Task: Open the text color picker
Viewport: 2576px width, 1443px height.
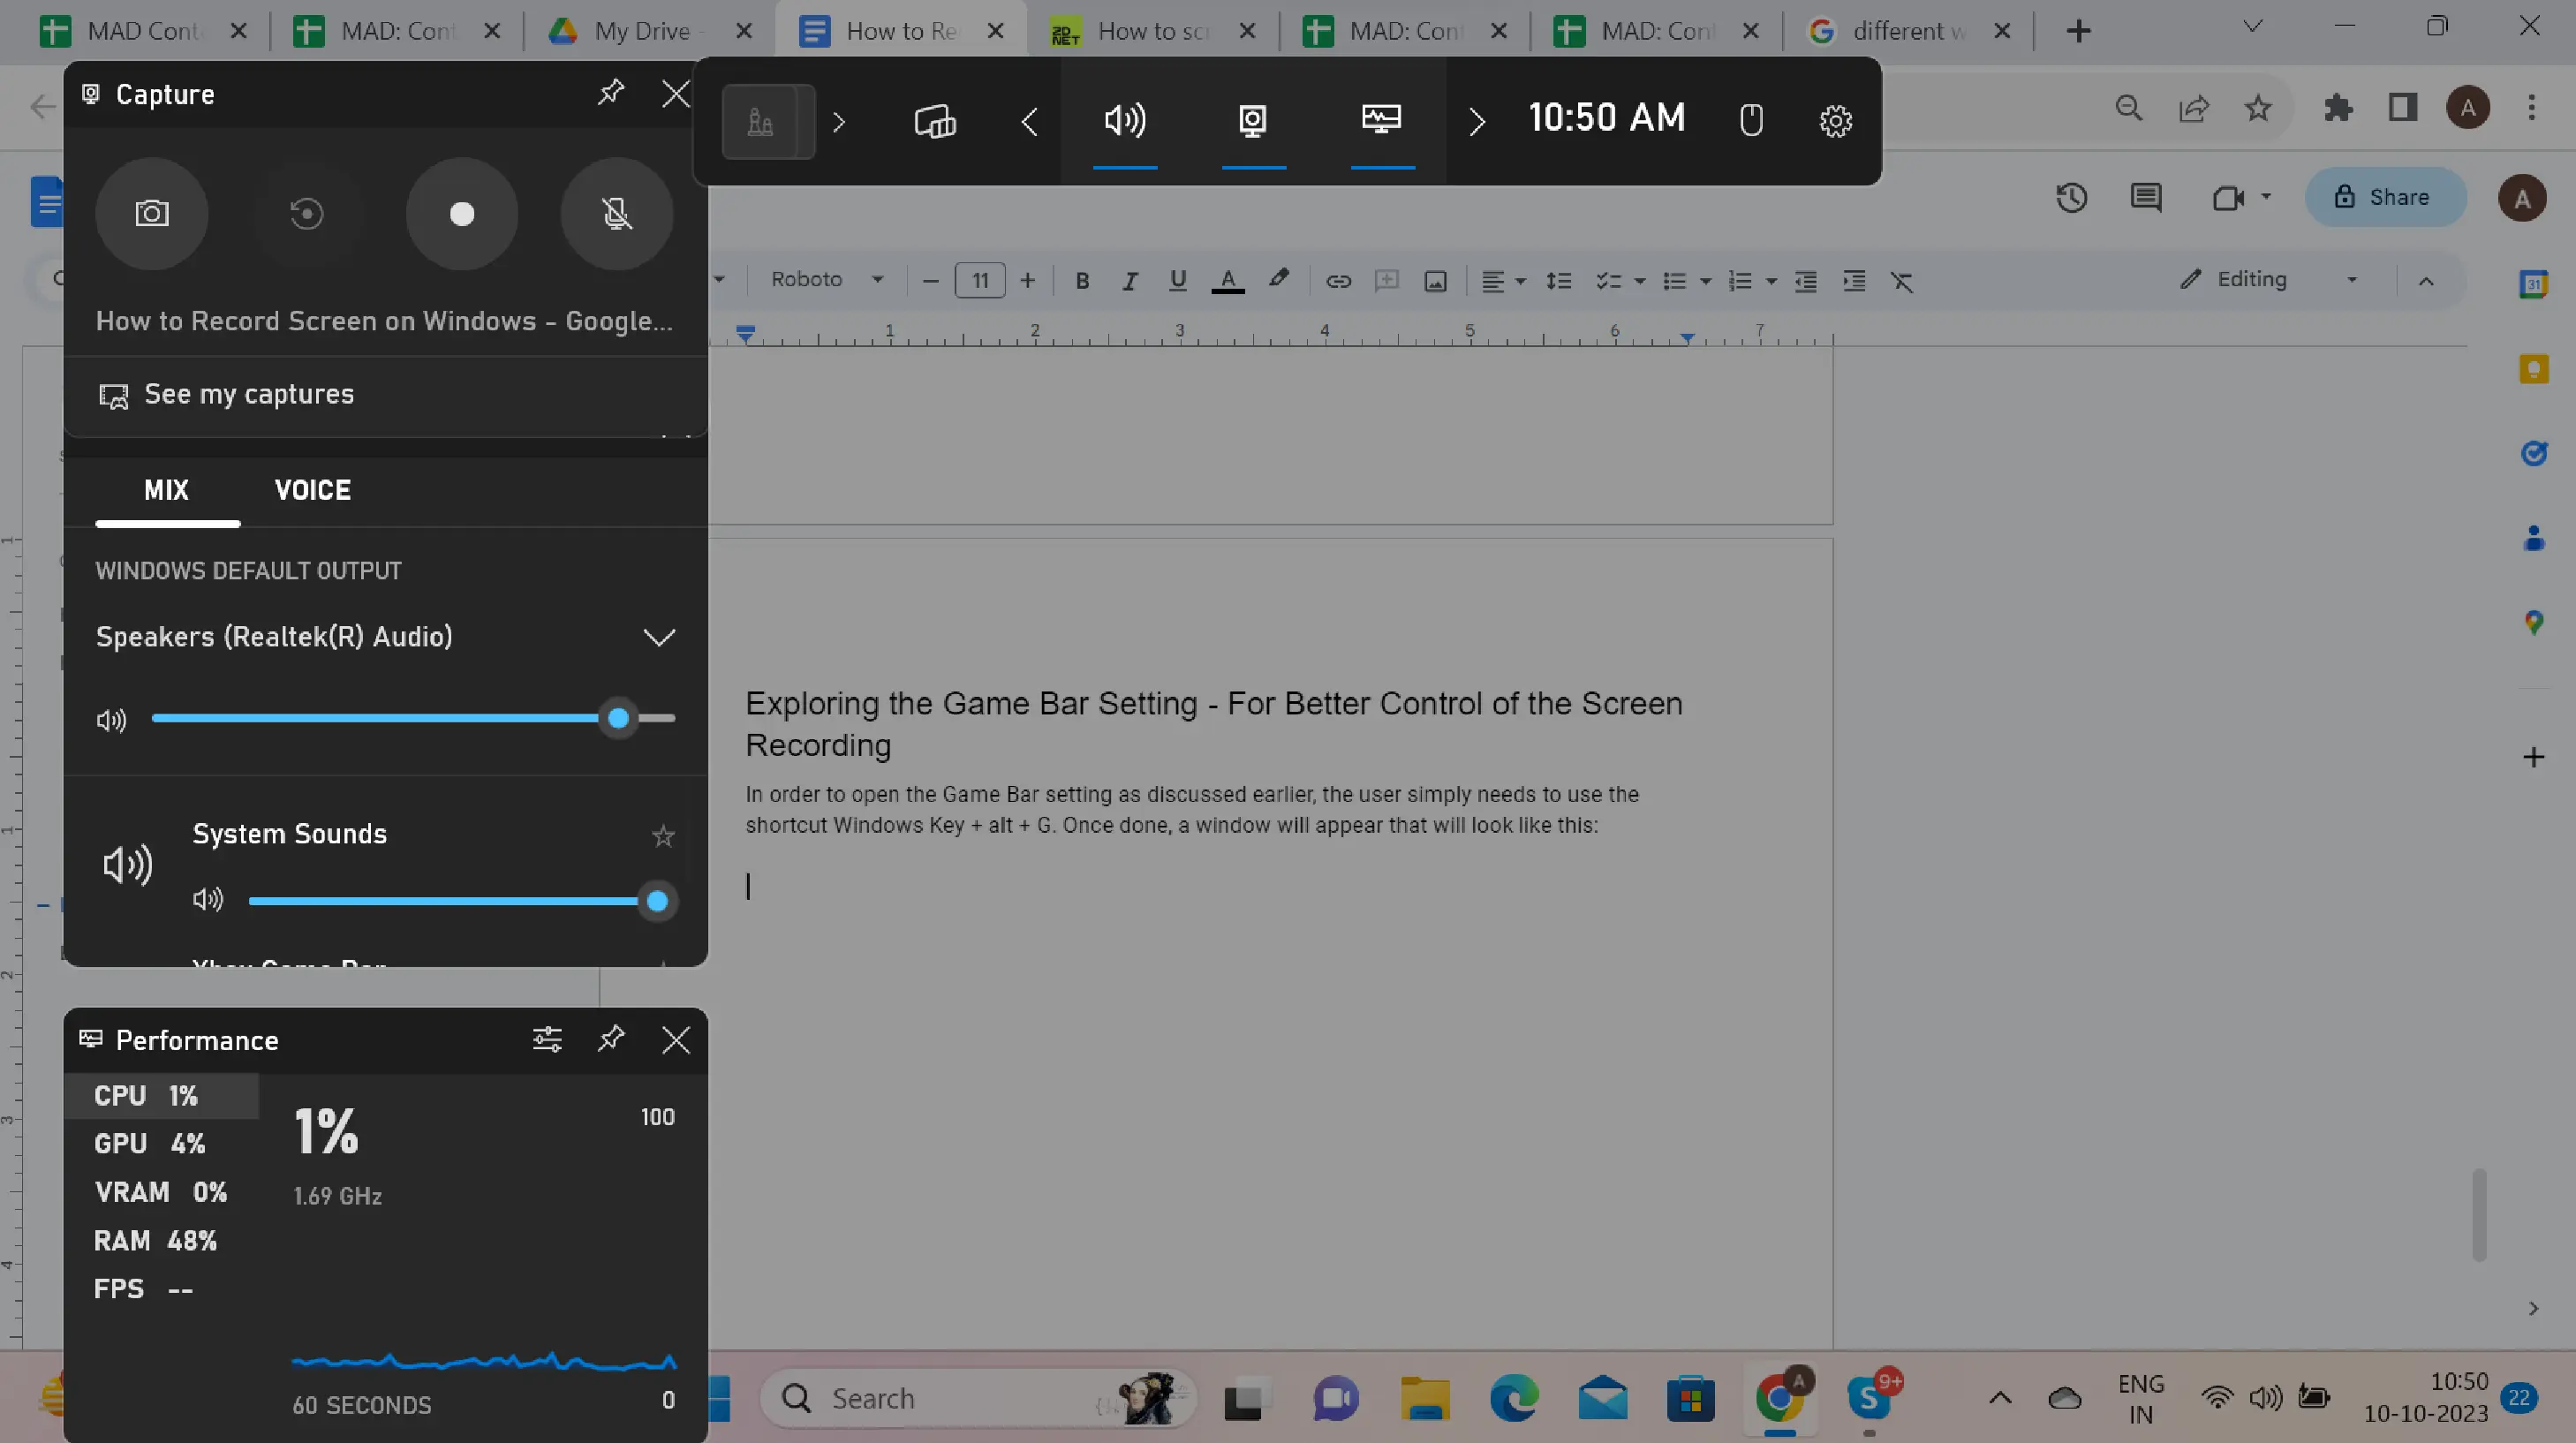Action: point(1228,281)
